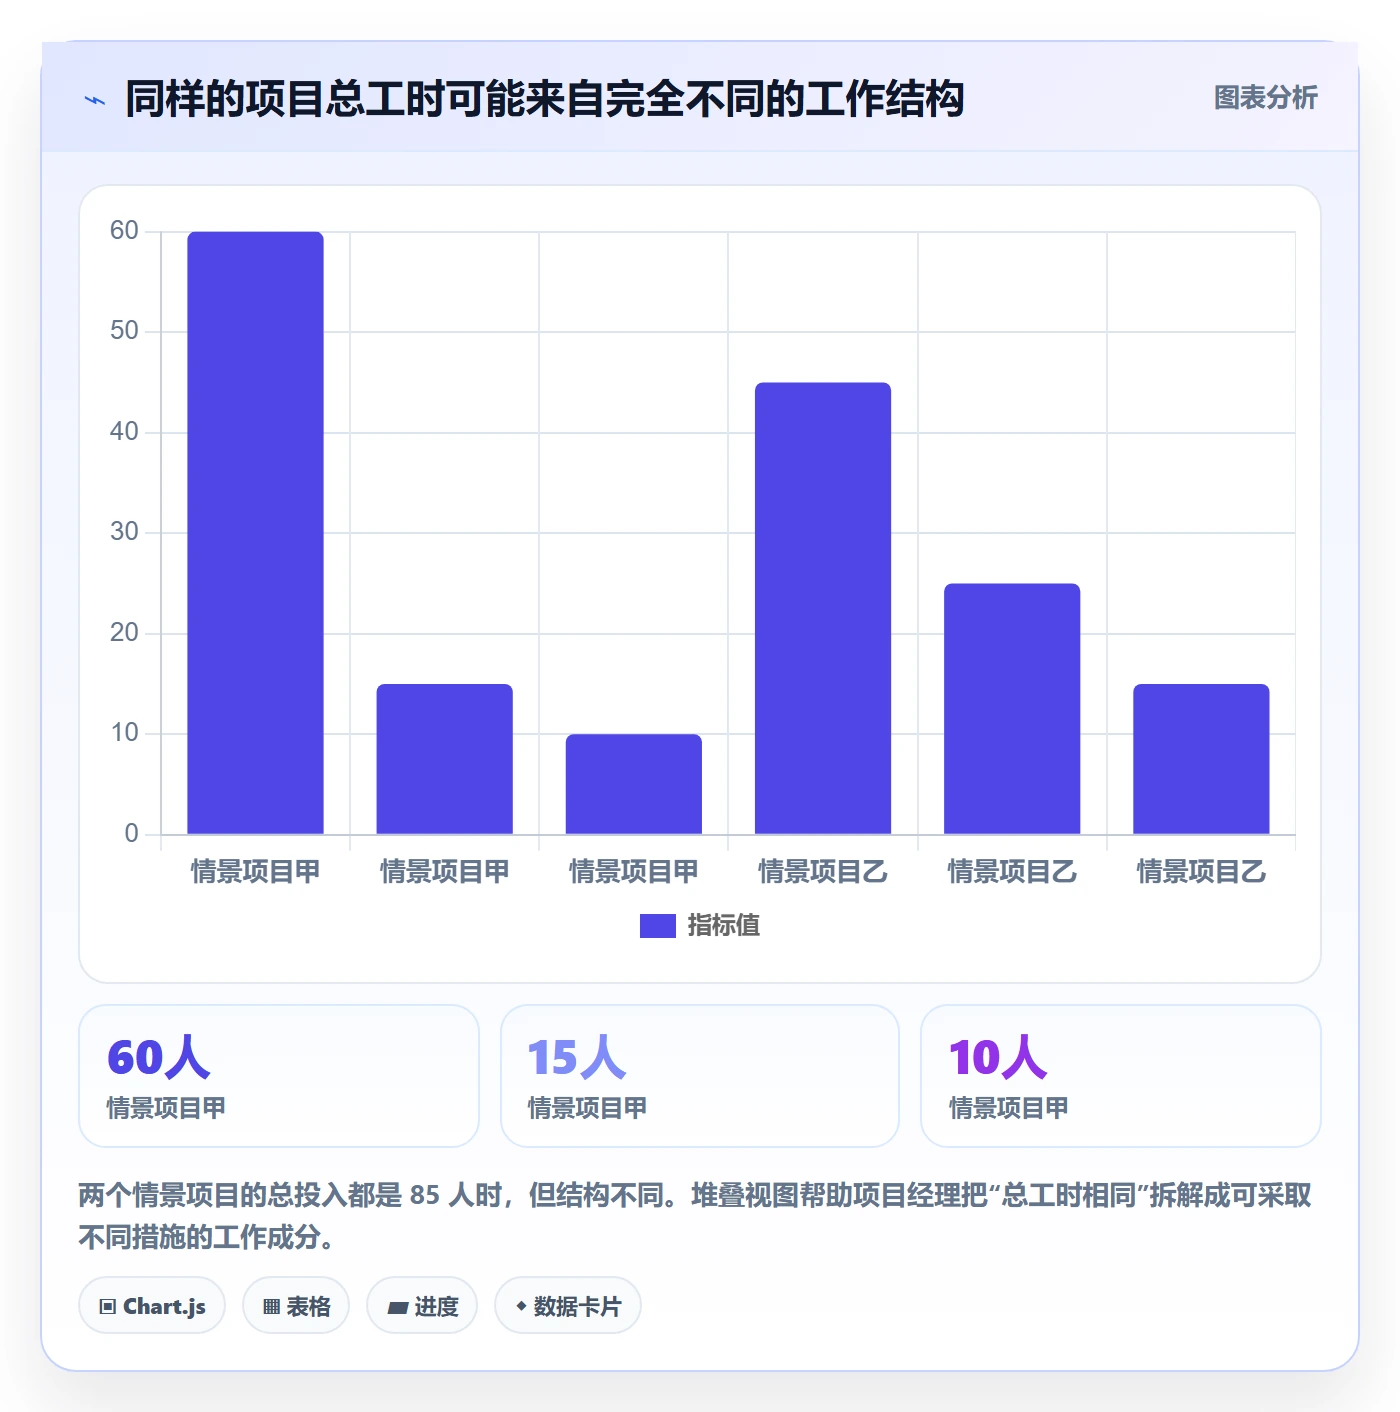This screenshot has width=1400, height=1412.
Task: Click the y-axis label 0
Action: [x=131, y=833]
